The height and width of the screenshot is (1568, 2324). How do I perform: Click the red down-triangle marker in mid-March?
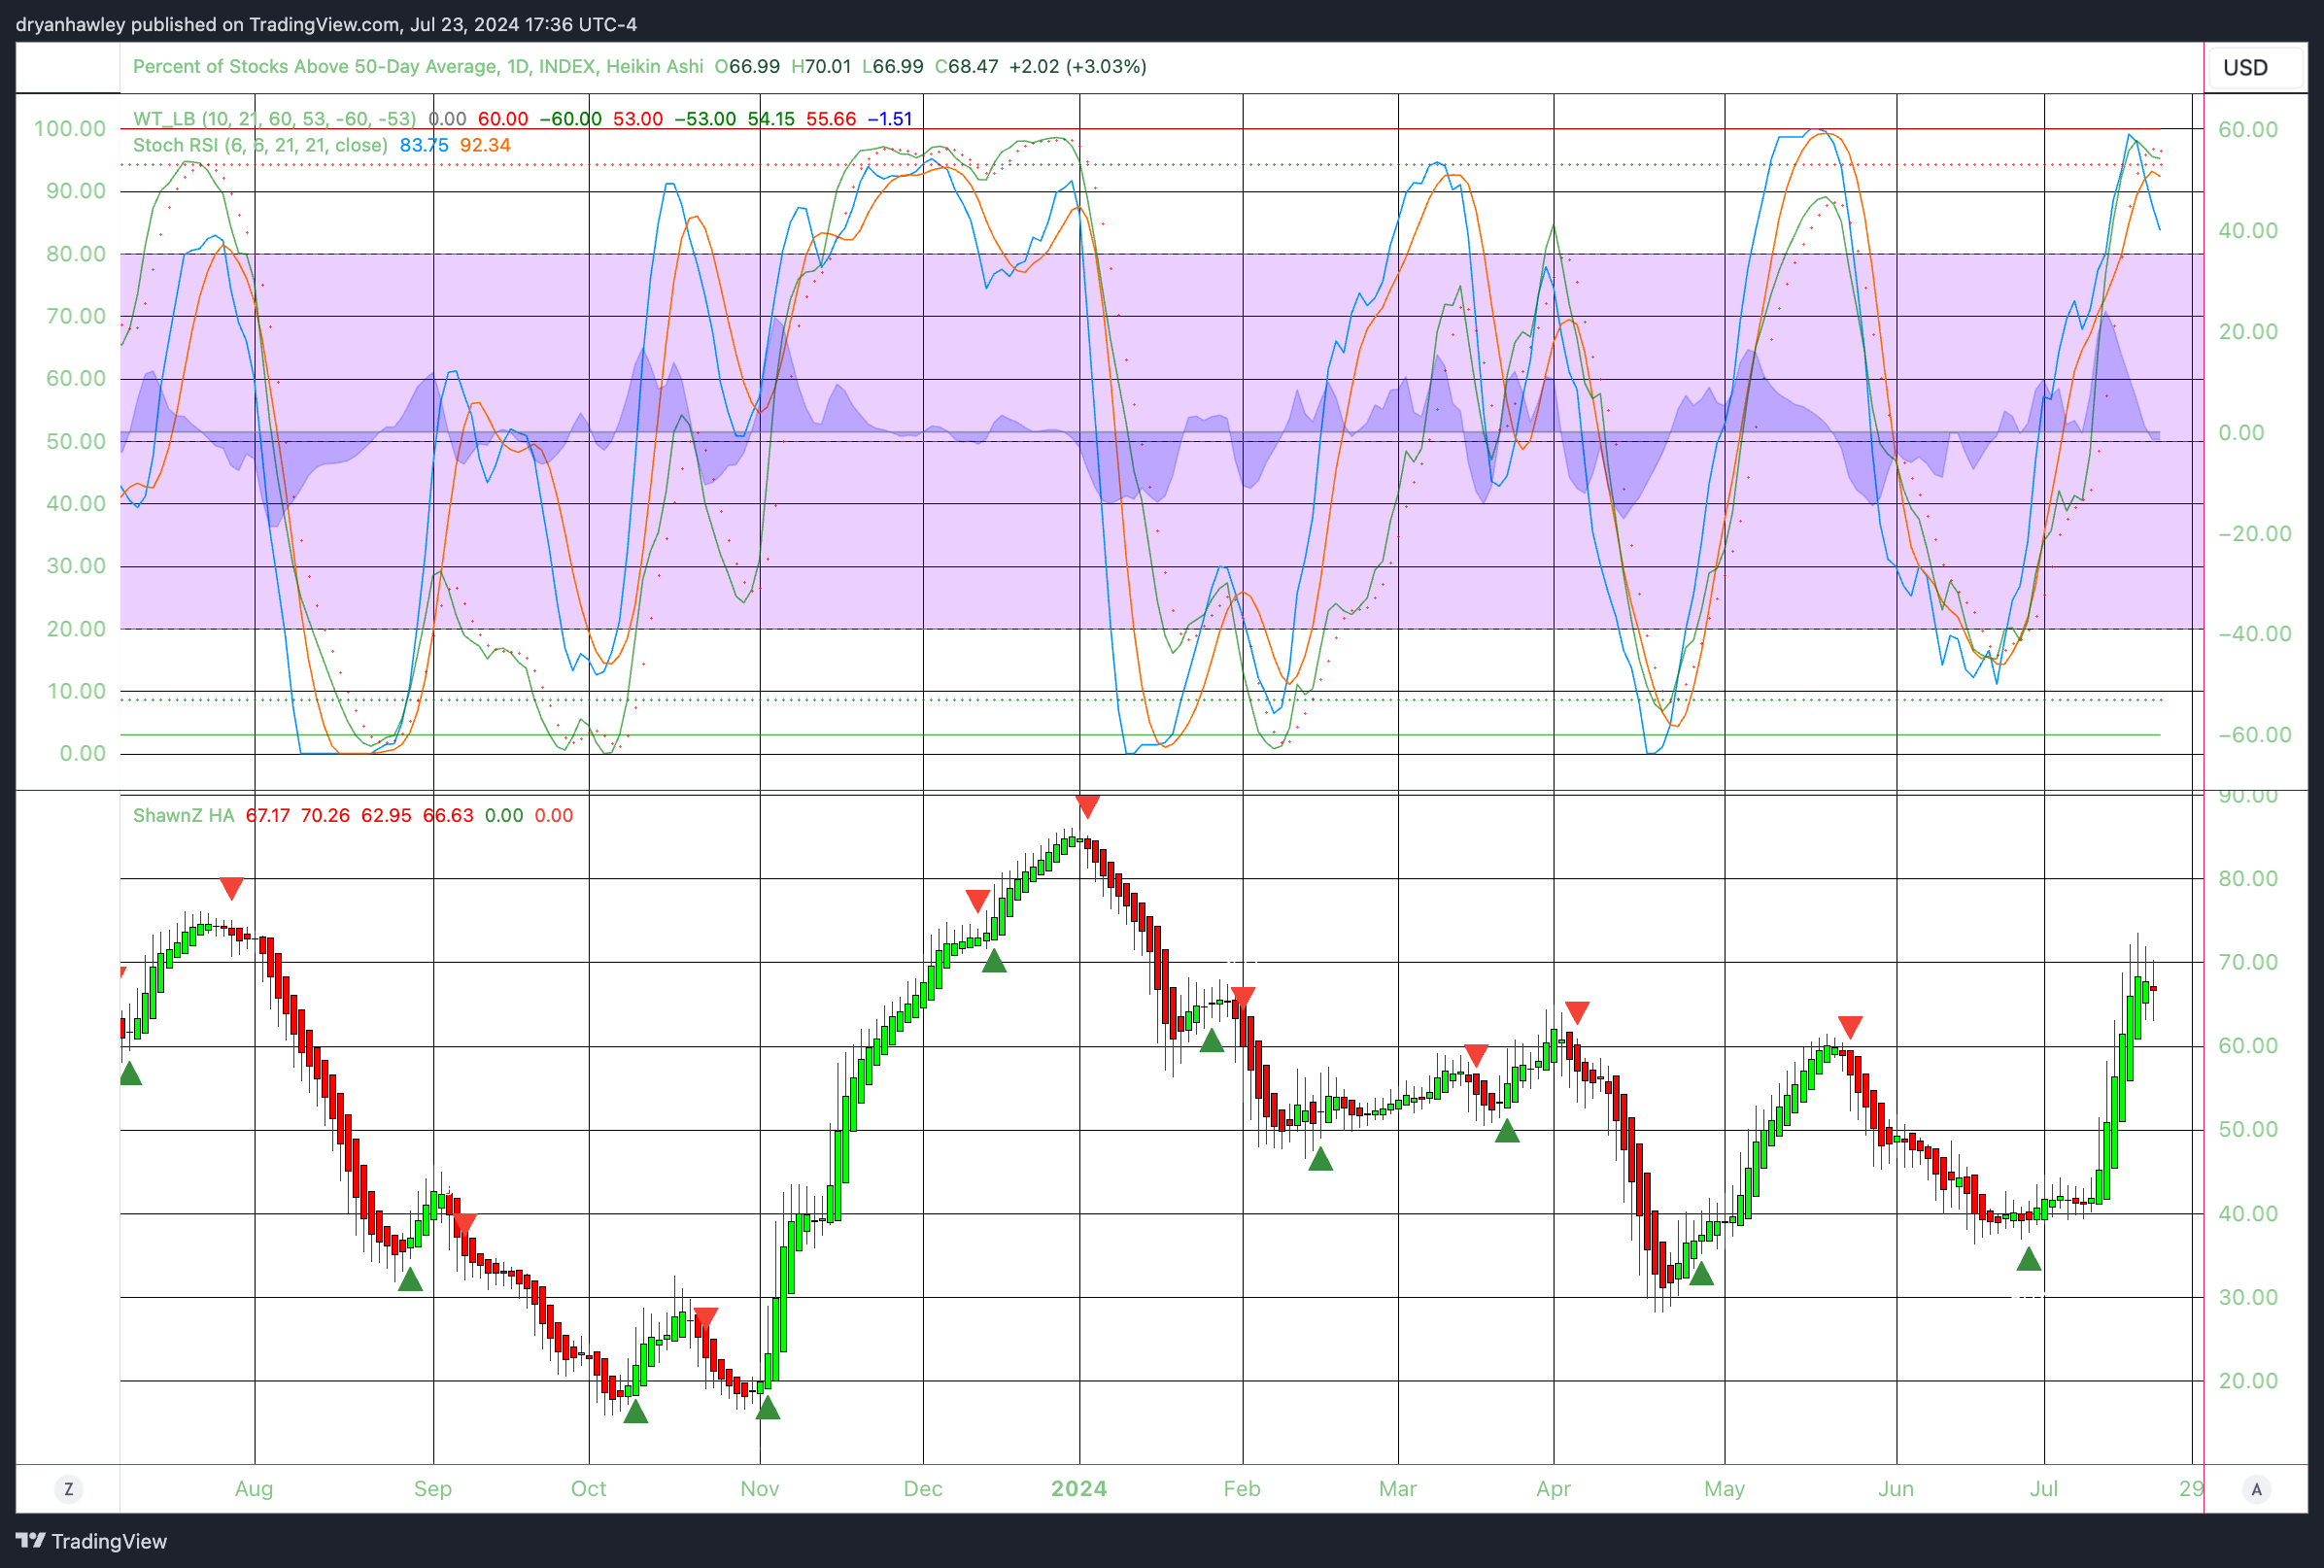1475,1055
